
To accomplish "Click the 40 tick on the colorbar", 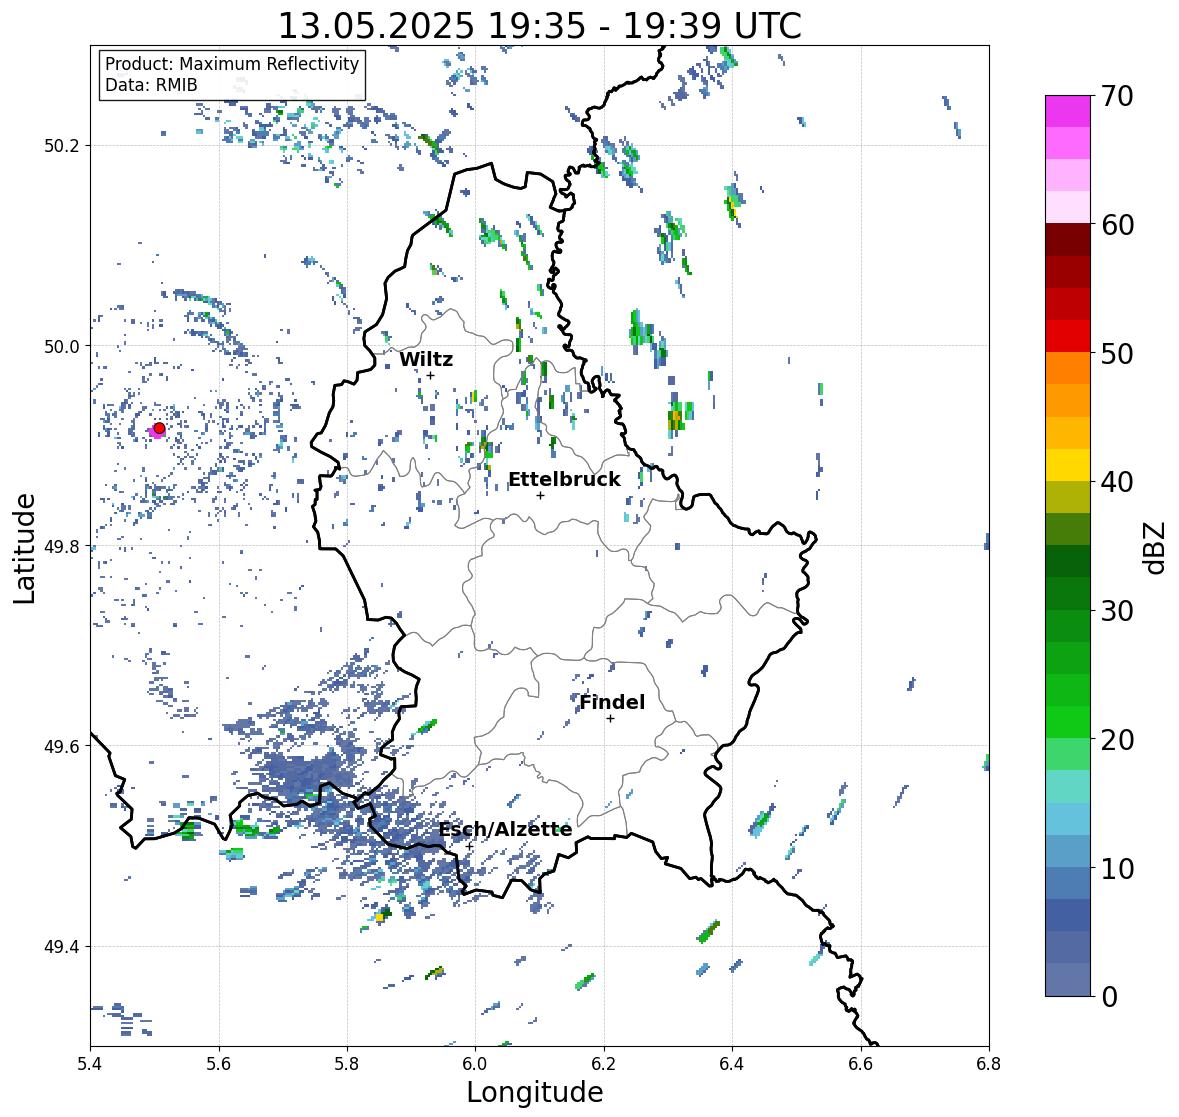I will pyautogui.click(x=1117, y=482).
